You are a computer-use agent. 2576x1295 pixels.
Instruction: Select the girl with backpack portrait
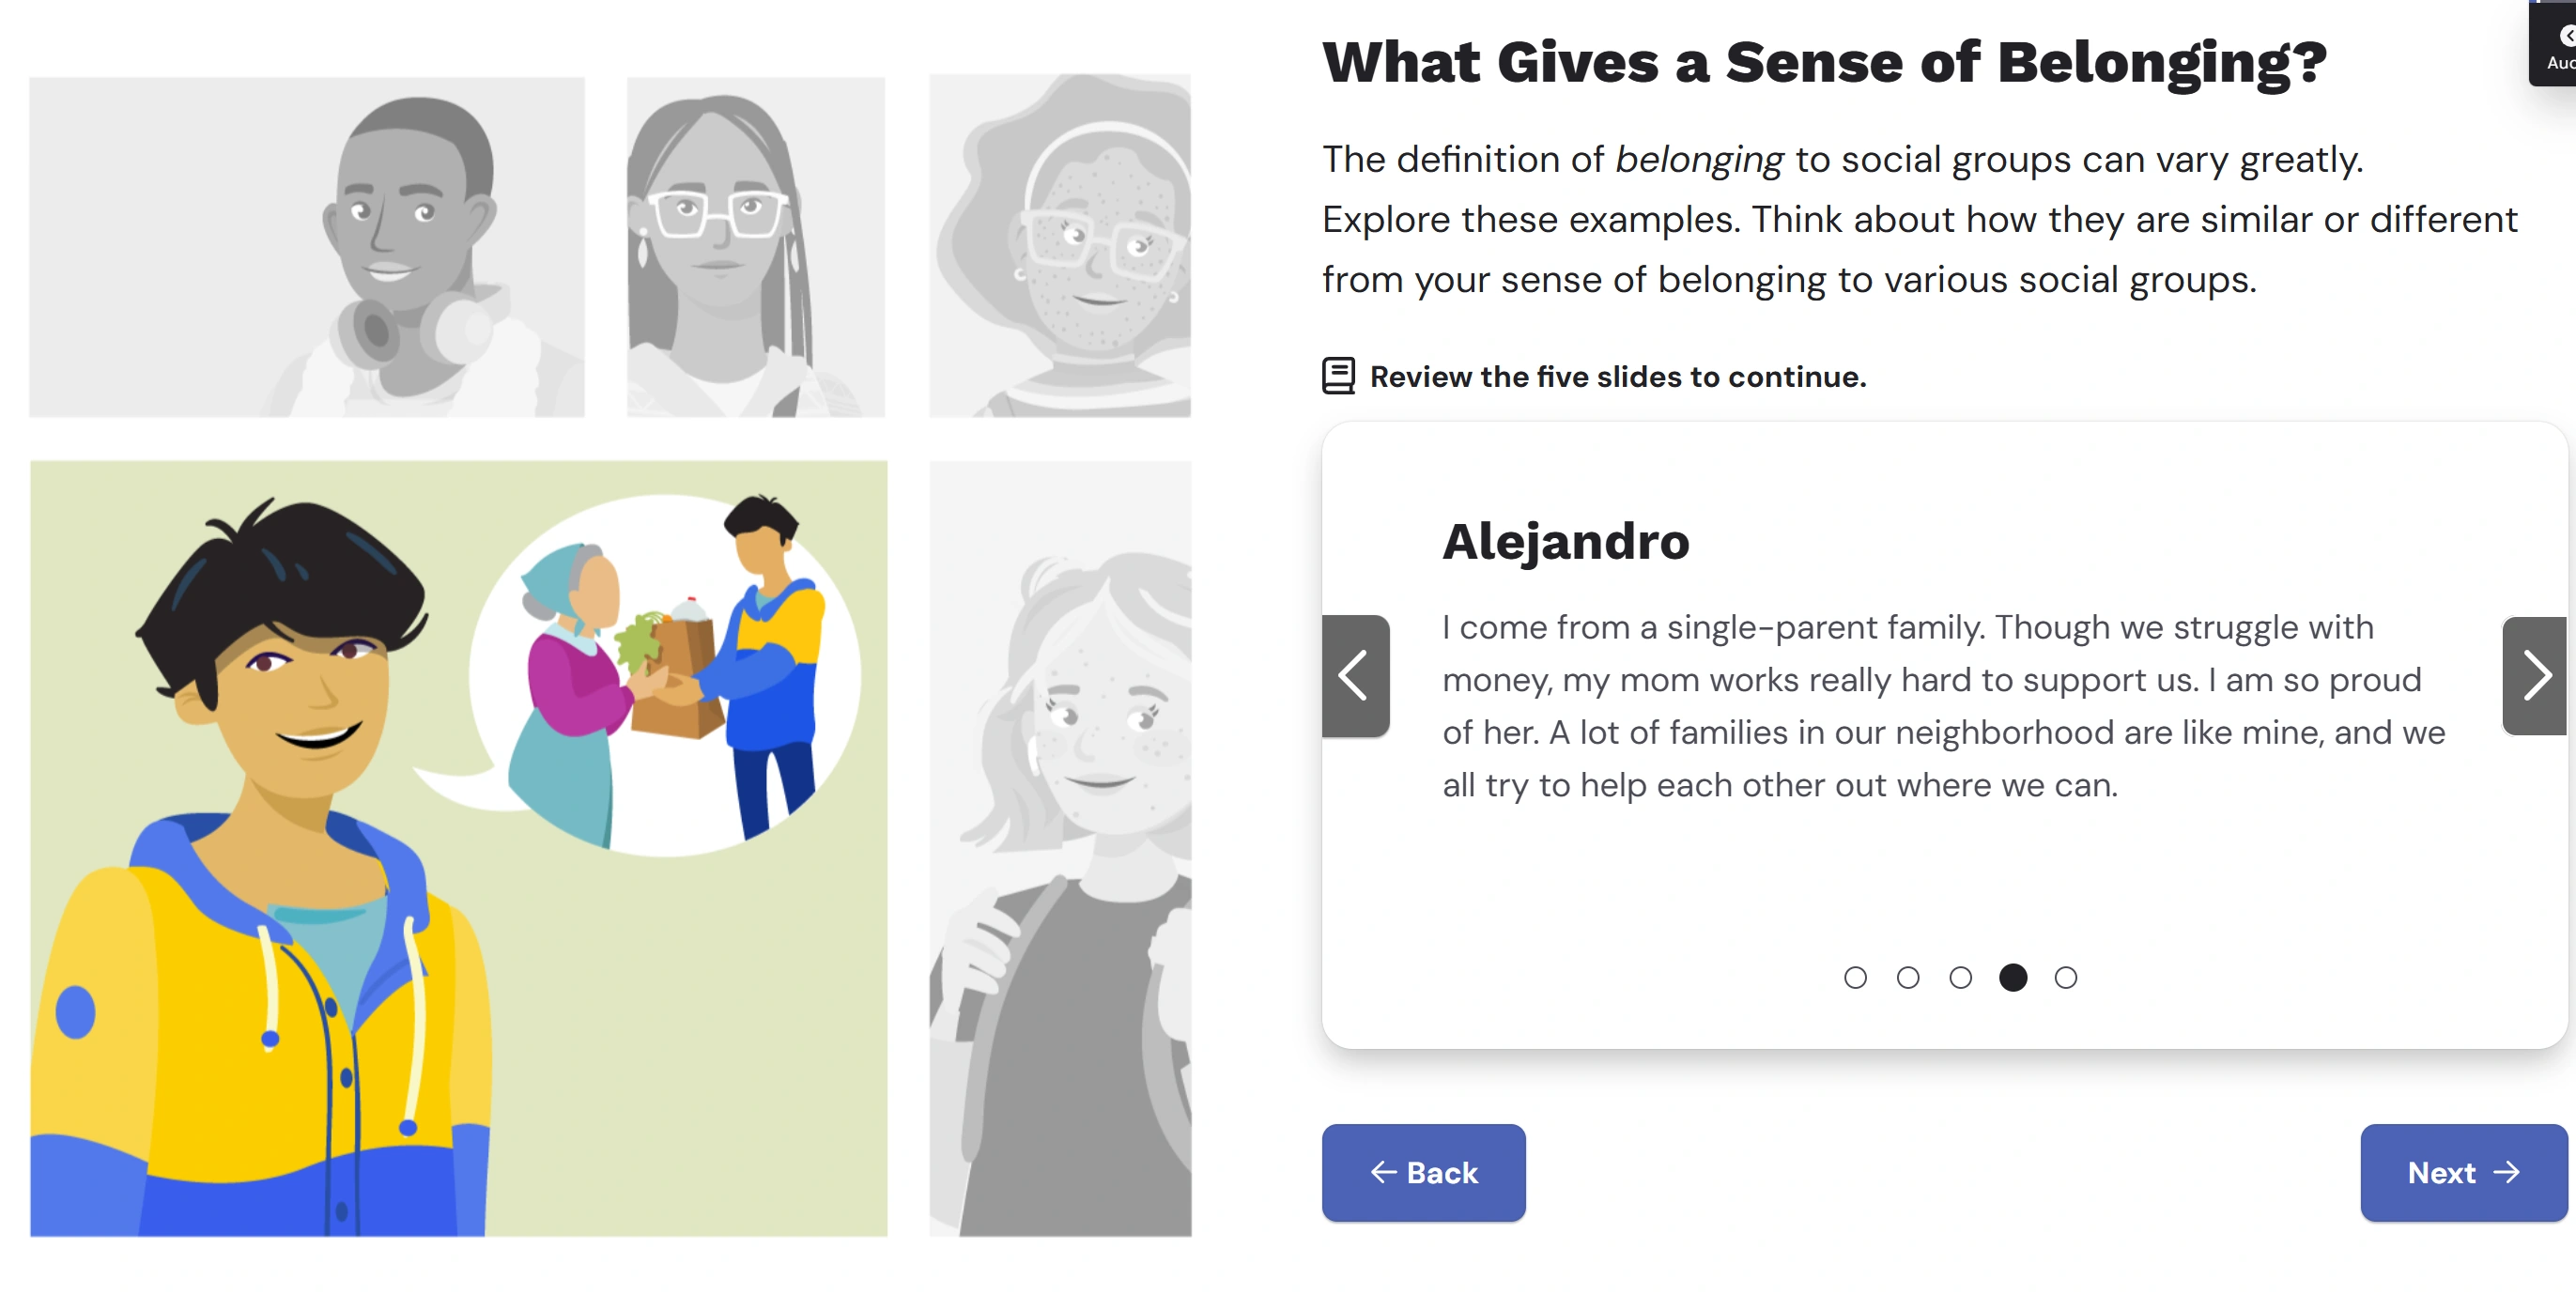pyautogui.click(x=1060, y=848)
